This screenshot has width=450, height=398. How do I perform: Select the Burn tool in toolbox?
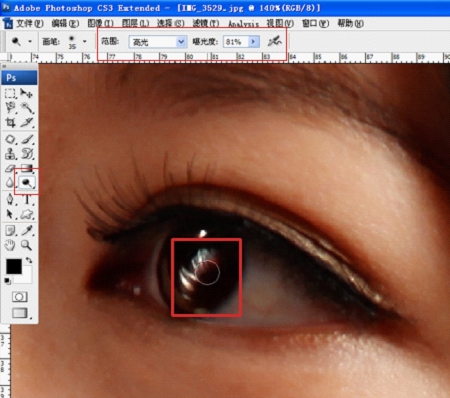pyautogui.click(x=26, y=182)
